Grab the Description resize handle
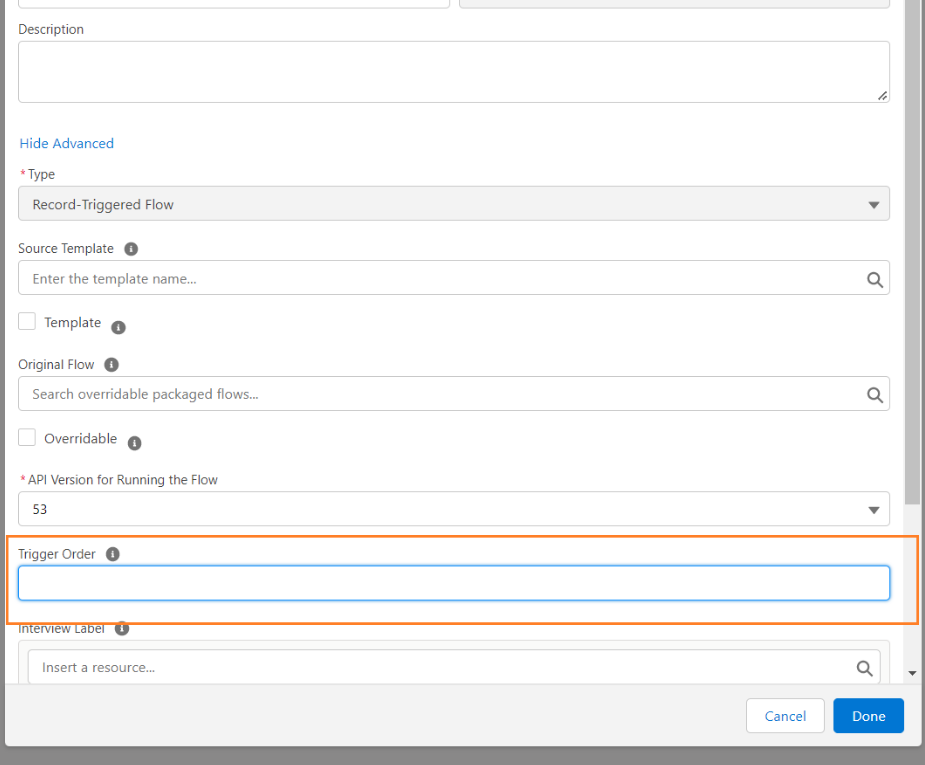 coord(883,96)
